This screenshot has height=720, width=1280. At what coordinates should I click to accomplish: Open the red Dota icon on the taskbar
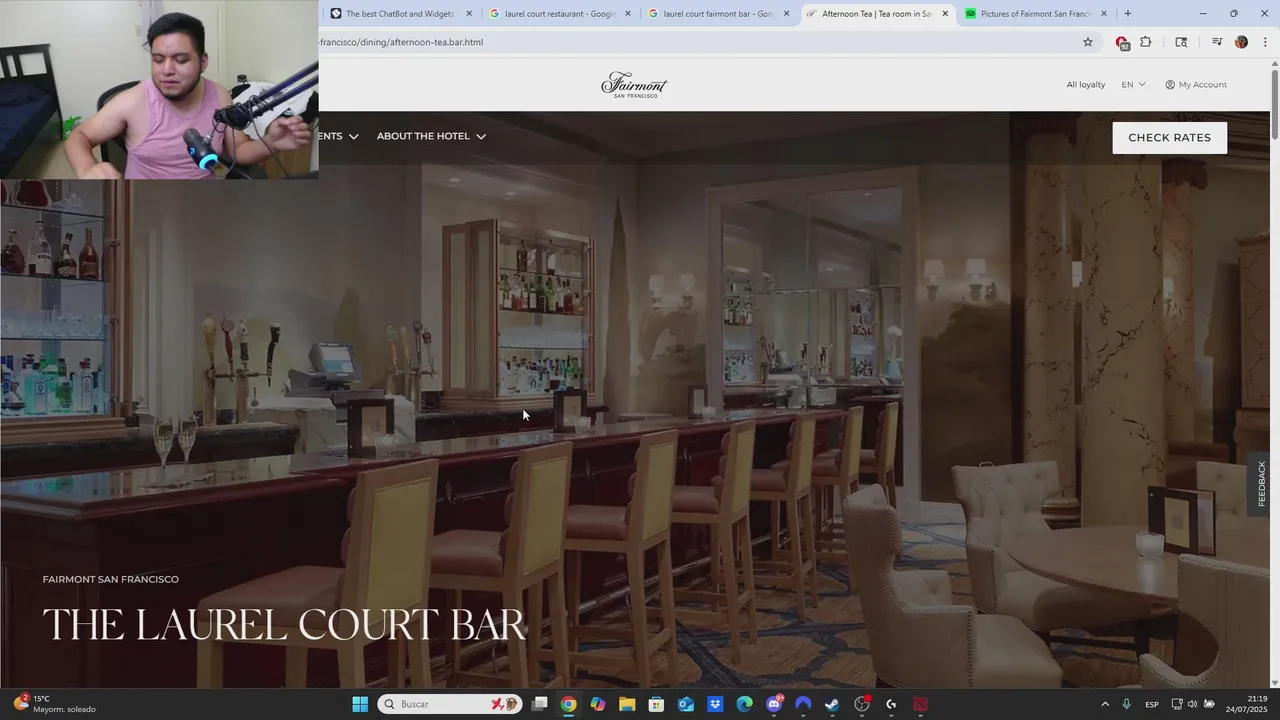[920, 704]
